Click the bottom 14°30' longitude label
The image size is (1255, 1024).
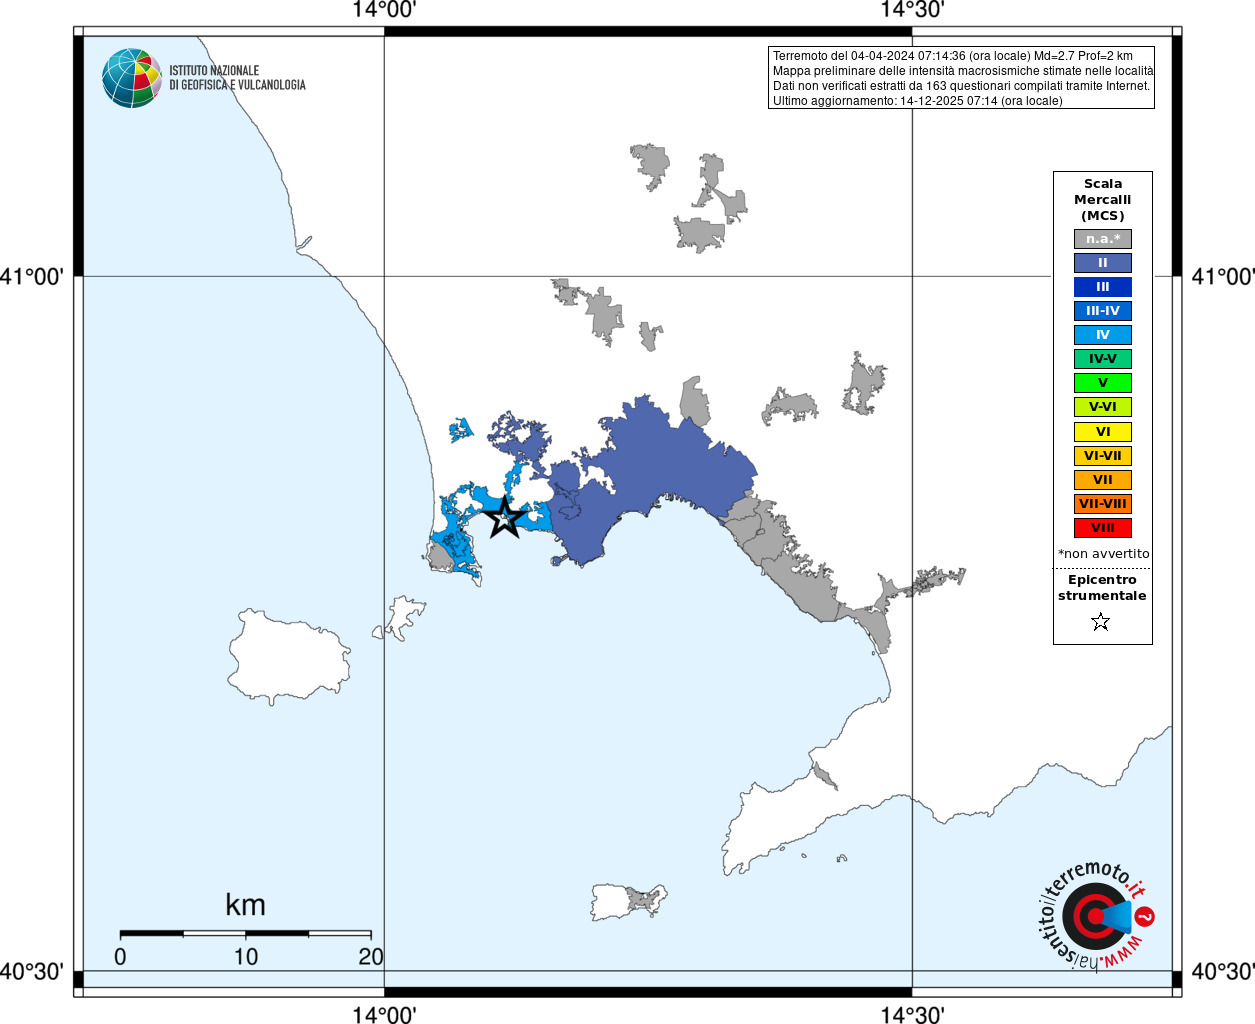pos(912,1014)
